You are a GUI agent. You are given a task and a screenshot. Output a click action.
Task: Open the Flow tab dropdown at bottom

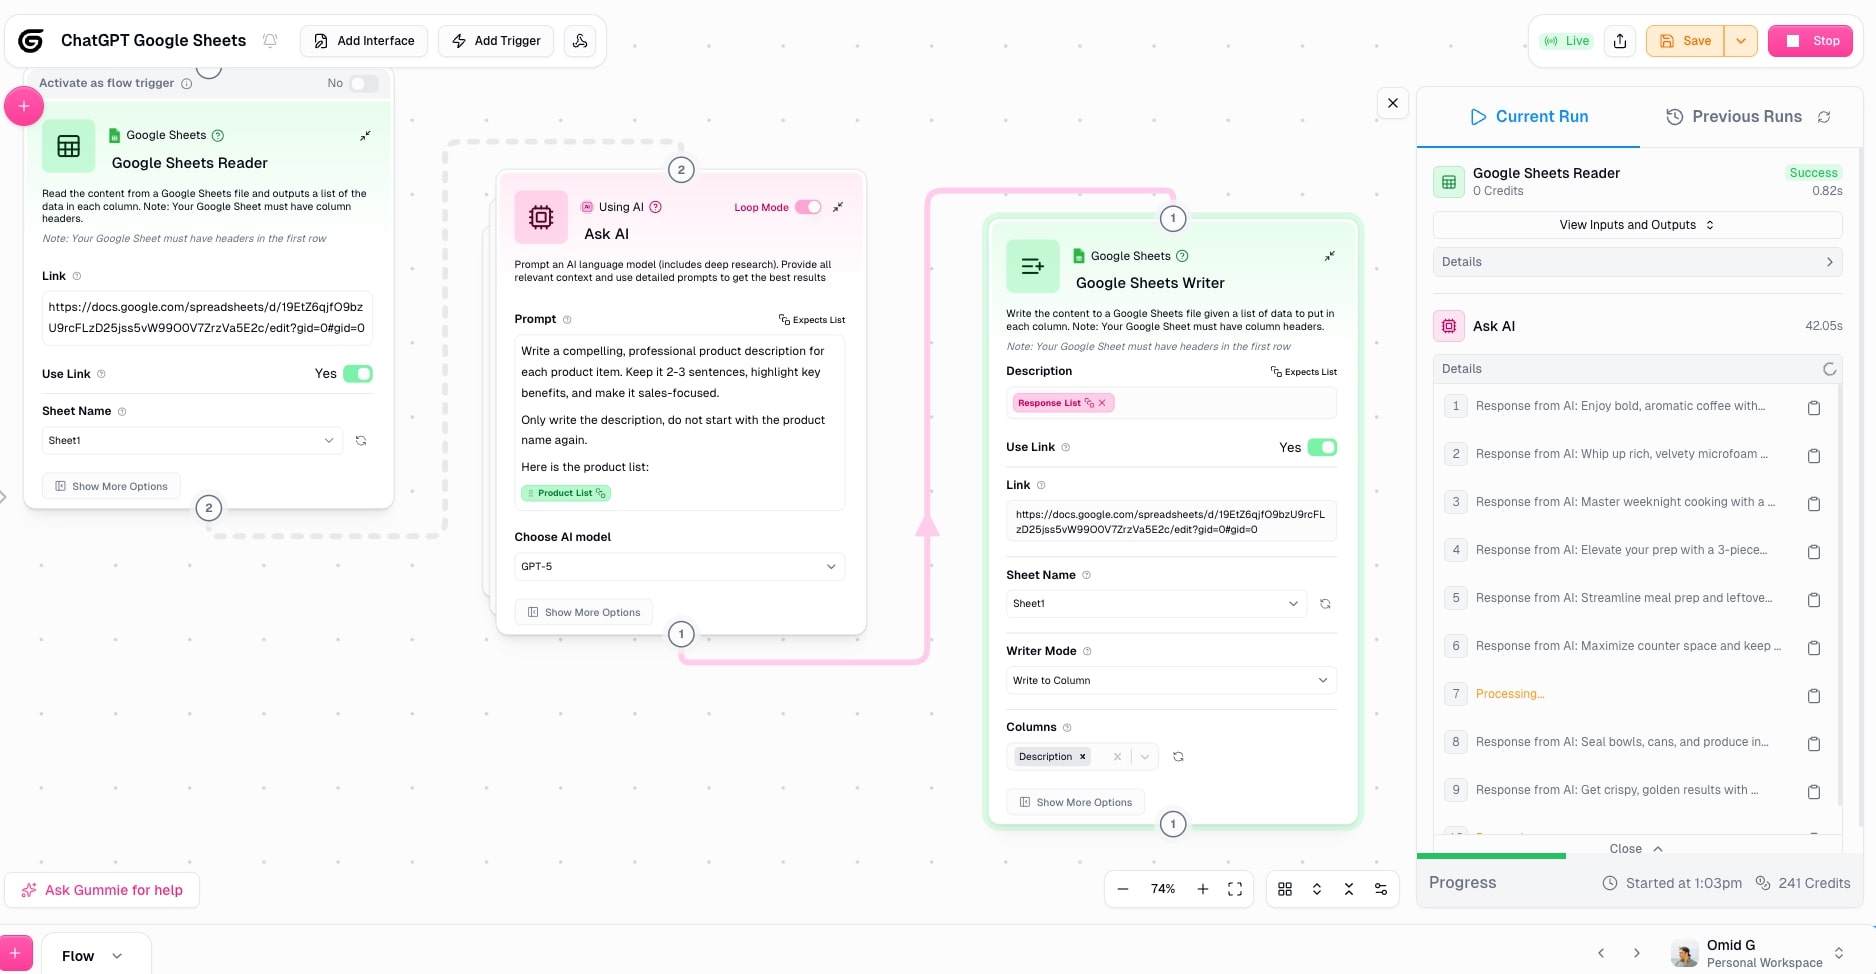(117, 956)
